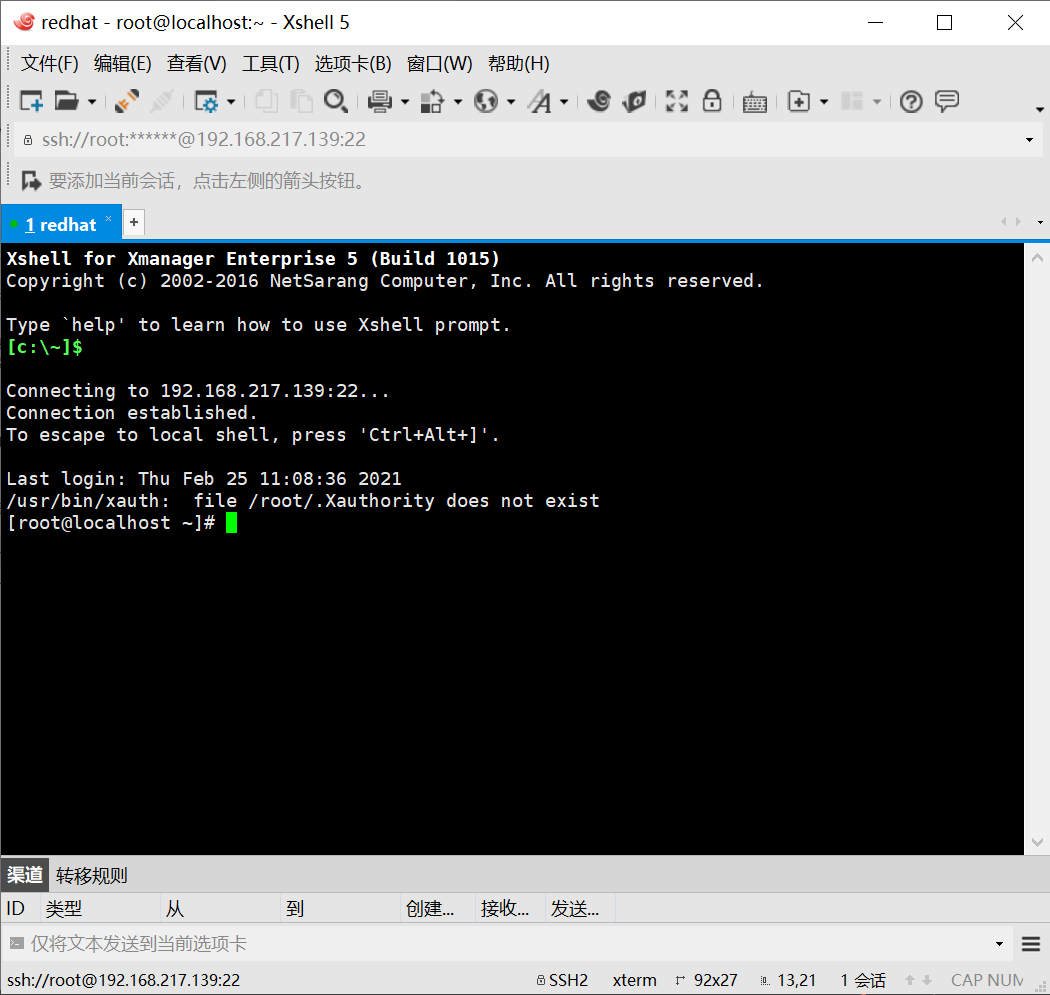Click the greyed-out Reconnect icon
Image resolution: width=1050 pixels, height=995 pixels.
[x=162, y=102]
